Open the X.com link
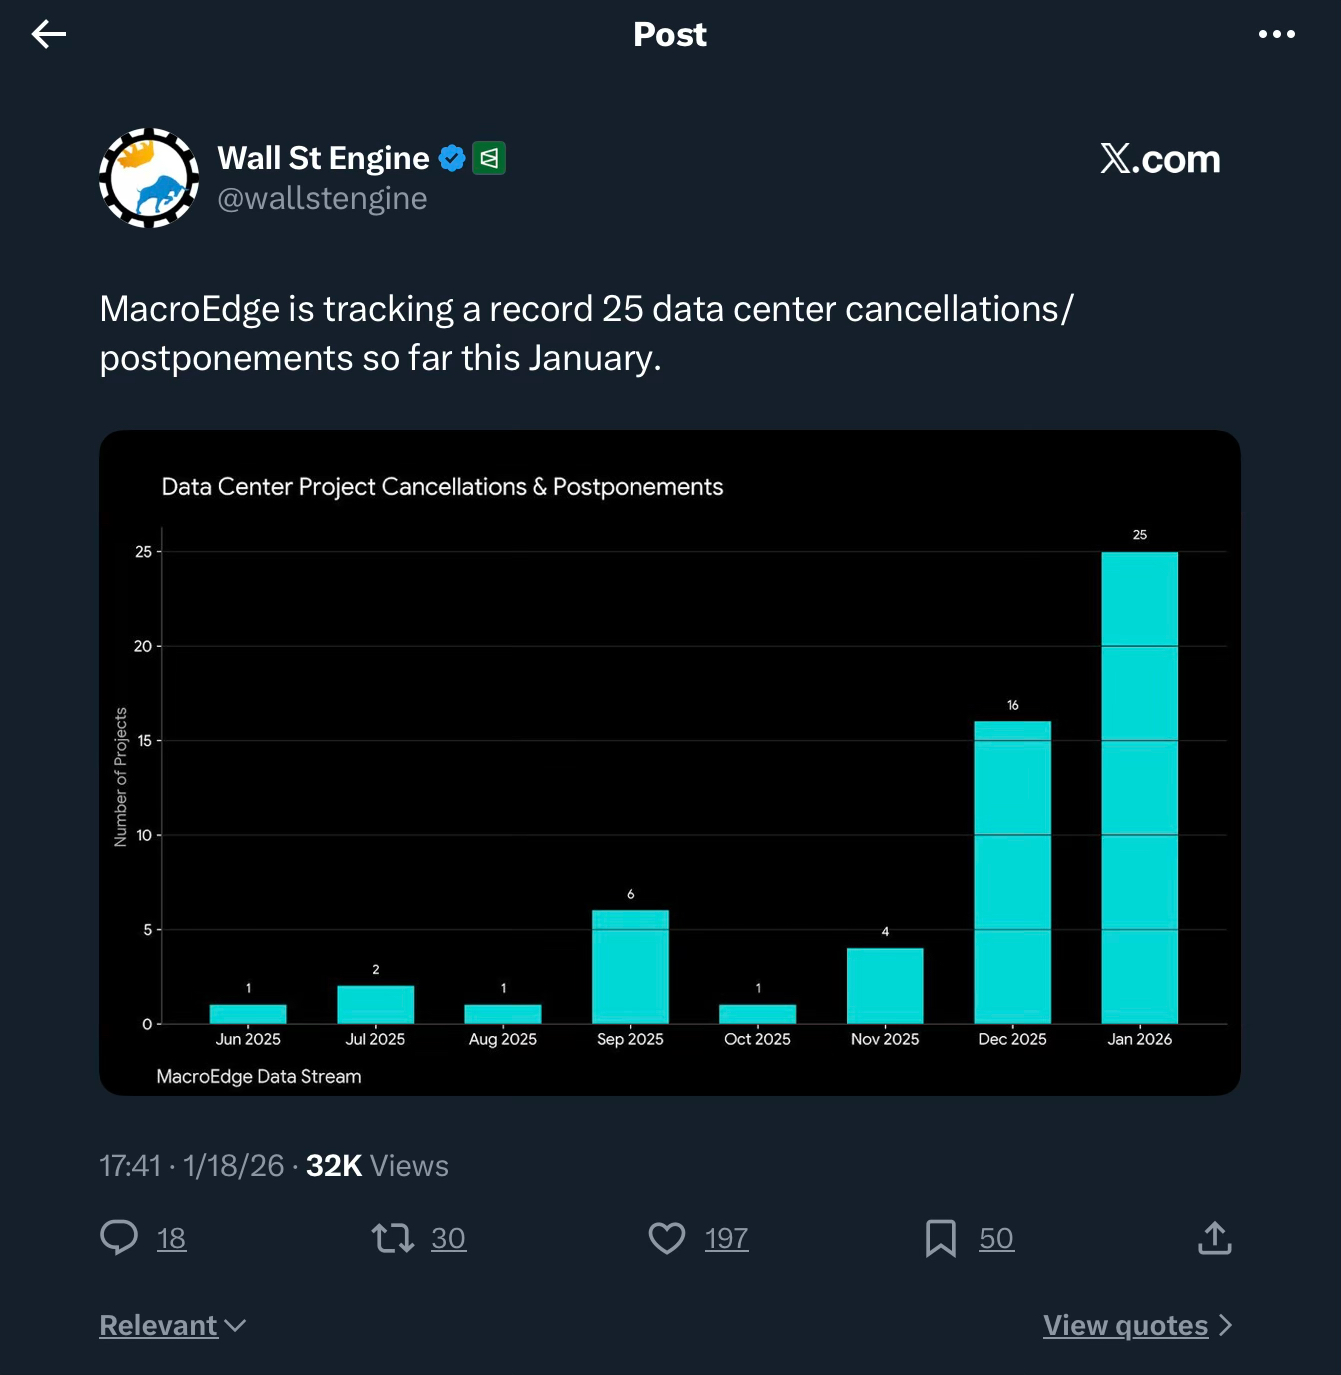The height and width of the screenshot is (1375, 1341). pos(1160,159)
